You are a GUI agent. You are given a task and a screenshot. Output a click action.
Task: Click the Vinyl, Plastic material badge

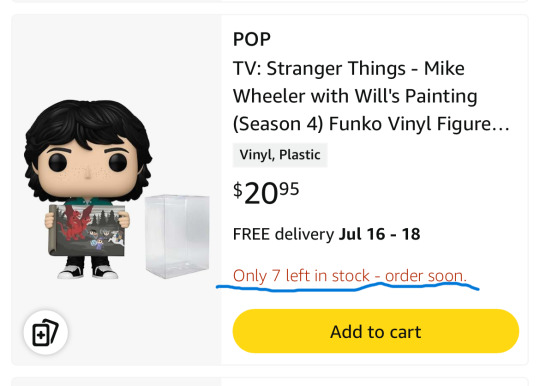point(280,155)
